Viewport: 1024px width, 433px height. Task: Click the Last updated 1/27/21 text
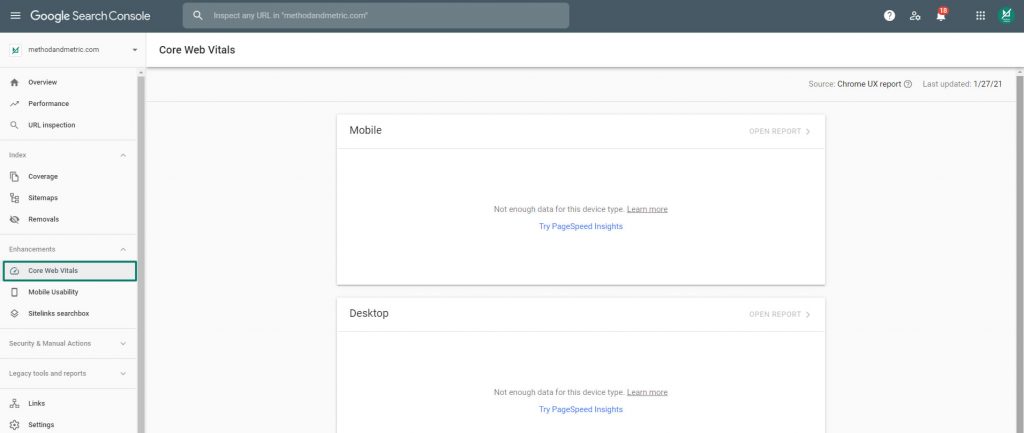click(962, 84)
